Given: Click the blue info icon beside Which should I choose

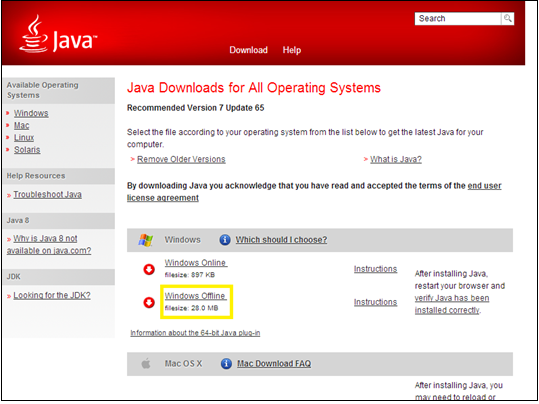Looking at the screenshot, I should coord(225,240).
